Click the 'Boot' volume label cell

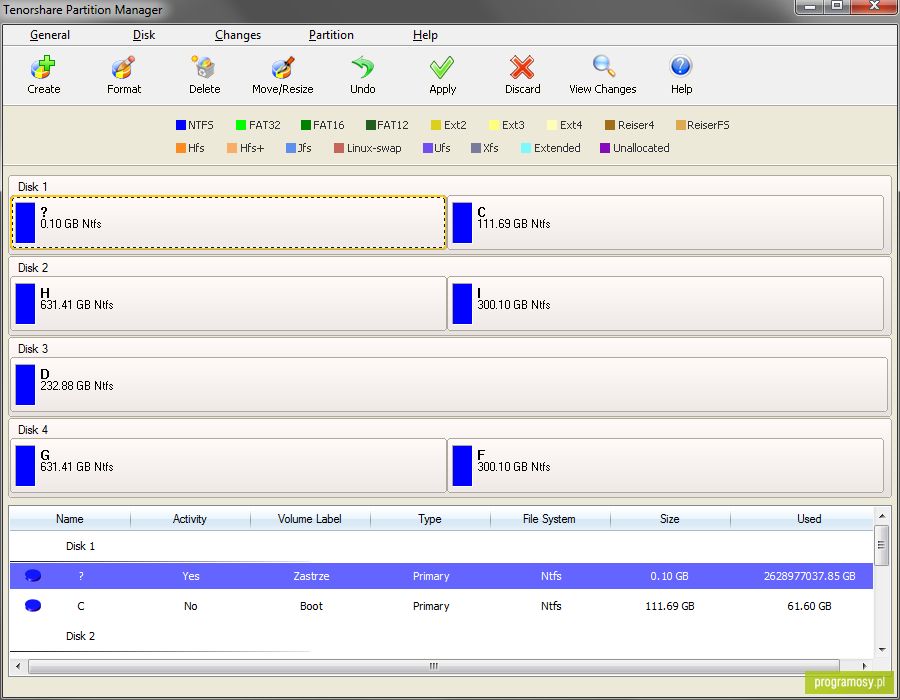point(311,606)
